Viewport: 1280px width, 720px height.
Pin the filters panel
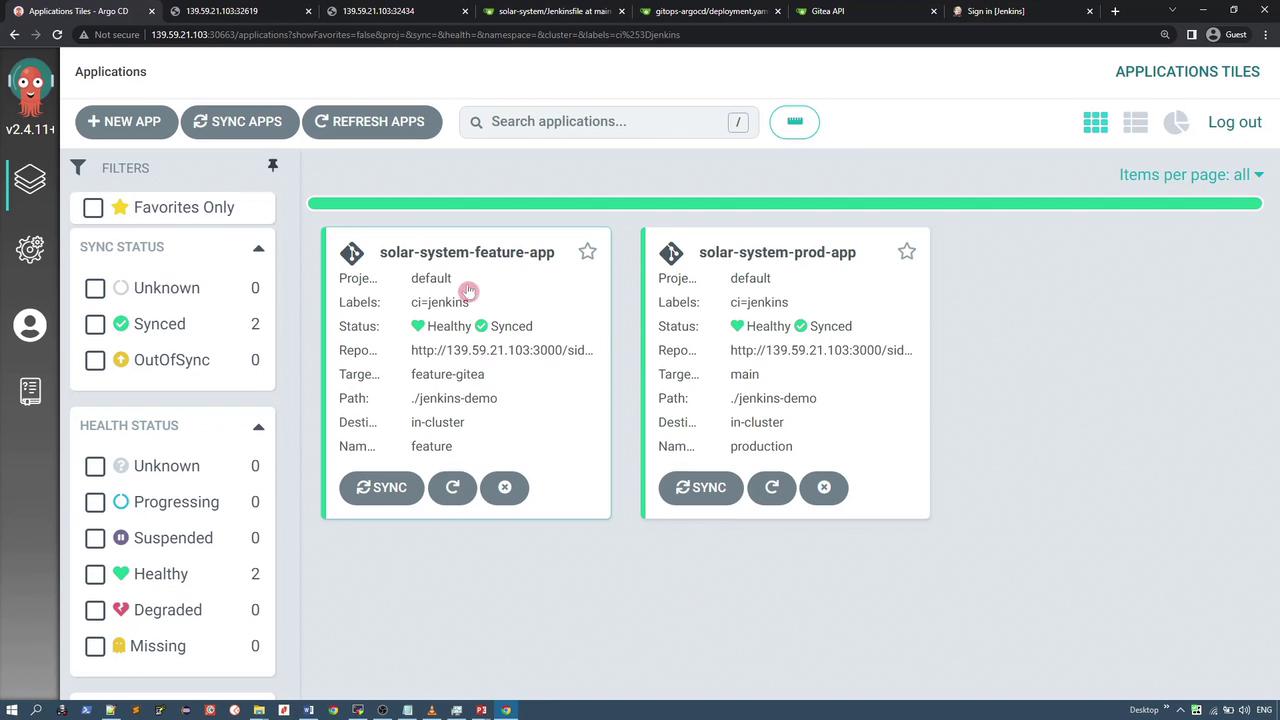coord(272,165)
